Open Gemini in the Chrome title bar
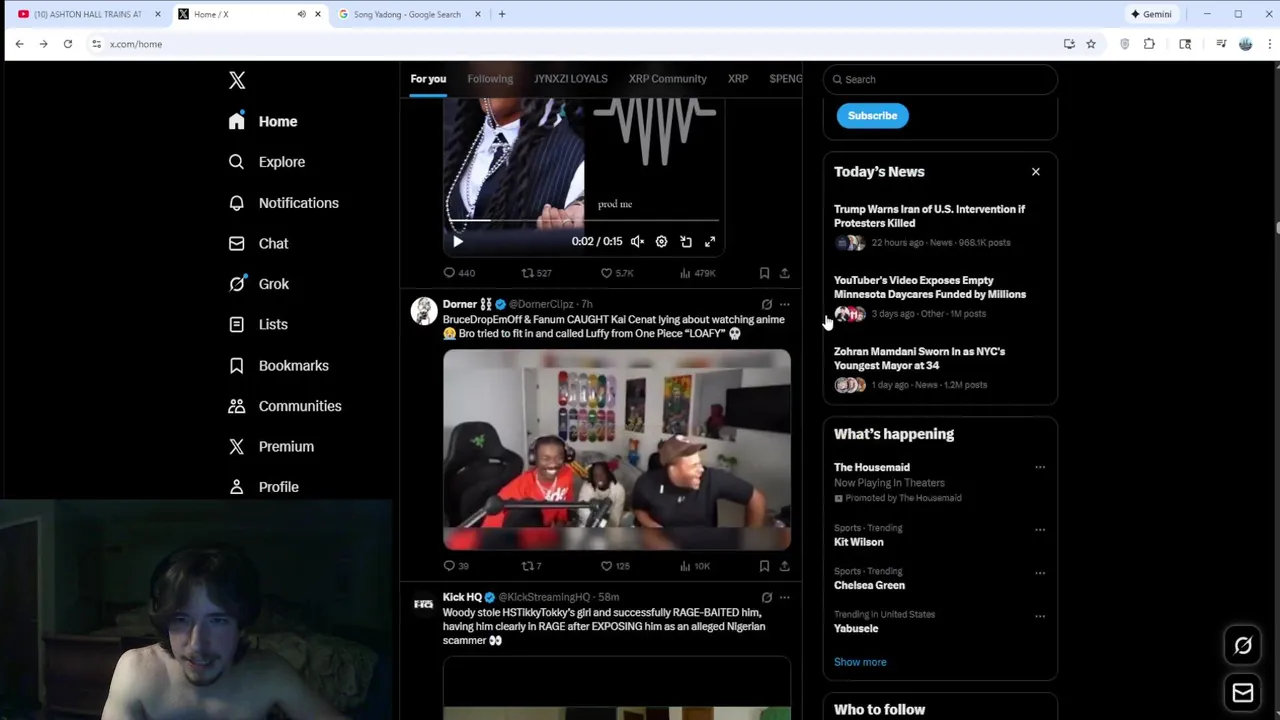1280x720 pixels. tap(1151, 14)
